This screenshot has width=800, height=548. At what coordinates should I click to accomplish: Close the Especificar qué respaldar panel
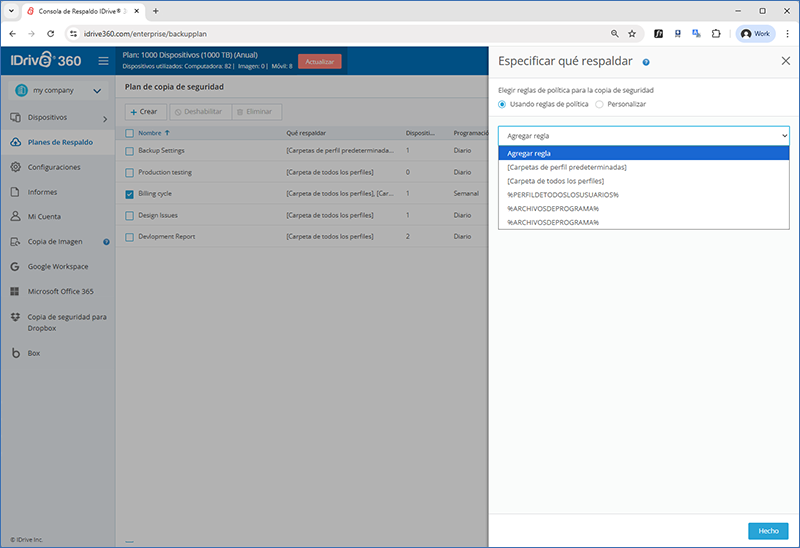tap(785, 61)
